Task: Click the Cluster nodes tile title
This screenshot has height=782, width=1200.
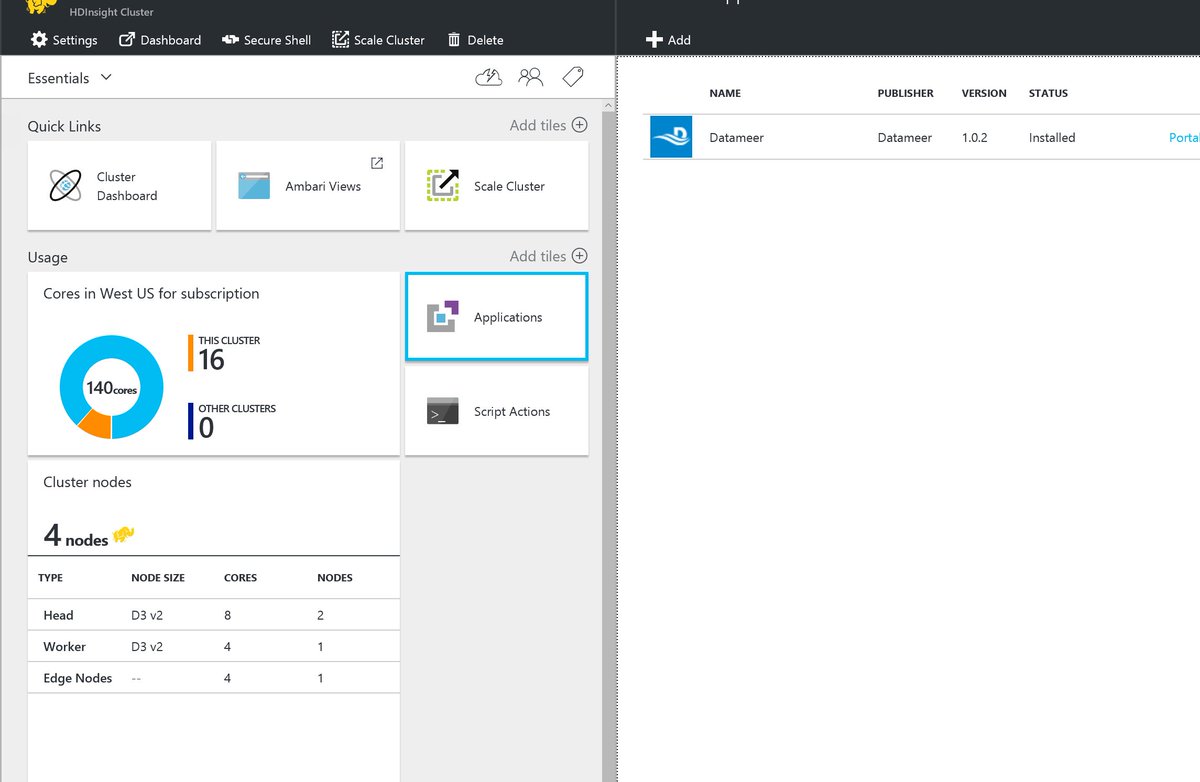Action: point(87,482)
